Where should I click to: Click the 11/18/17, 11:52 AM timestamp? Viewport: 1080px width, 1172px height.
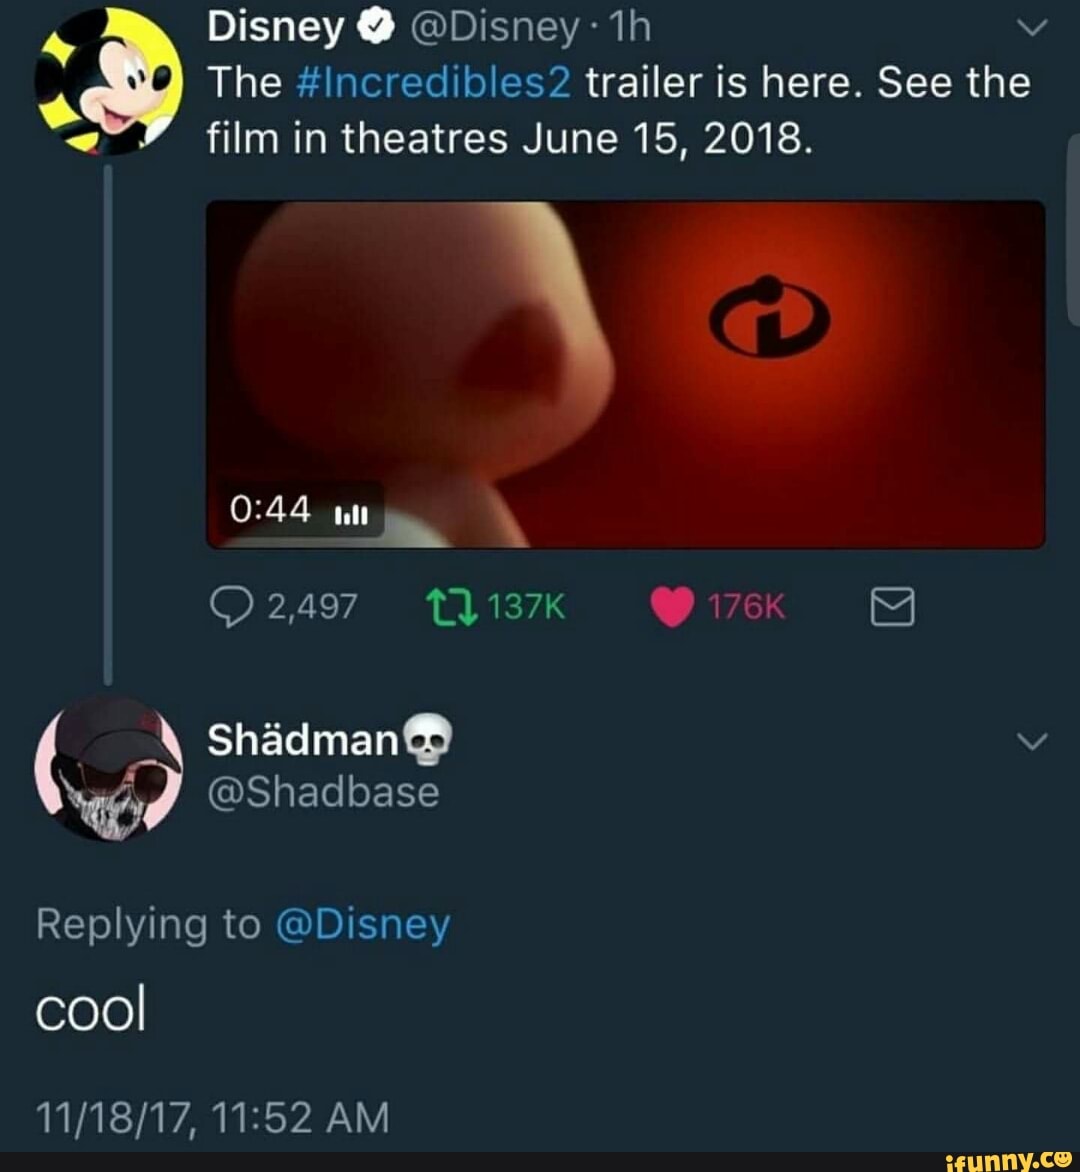click(212, 1117)
